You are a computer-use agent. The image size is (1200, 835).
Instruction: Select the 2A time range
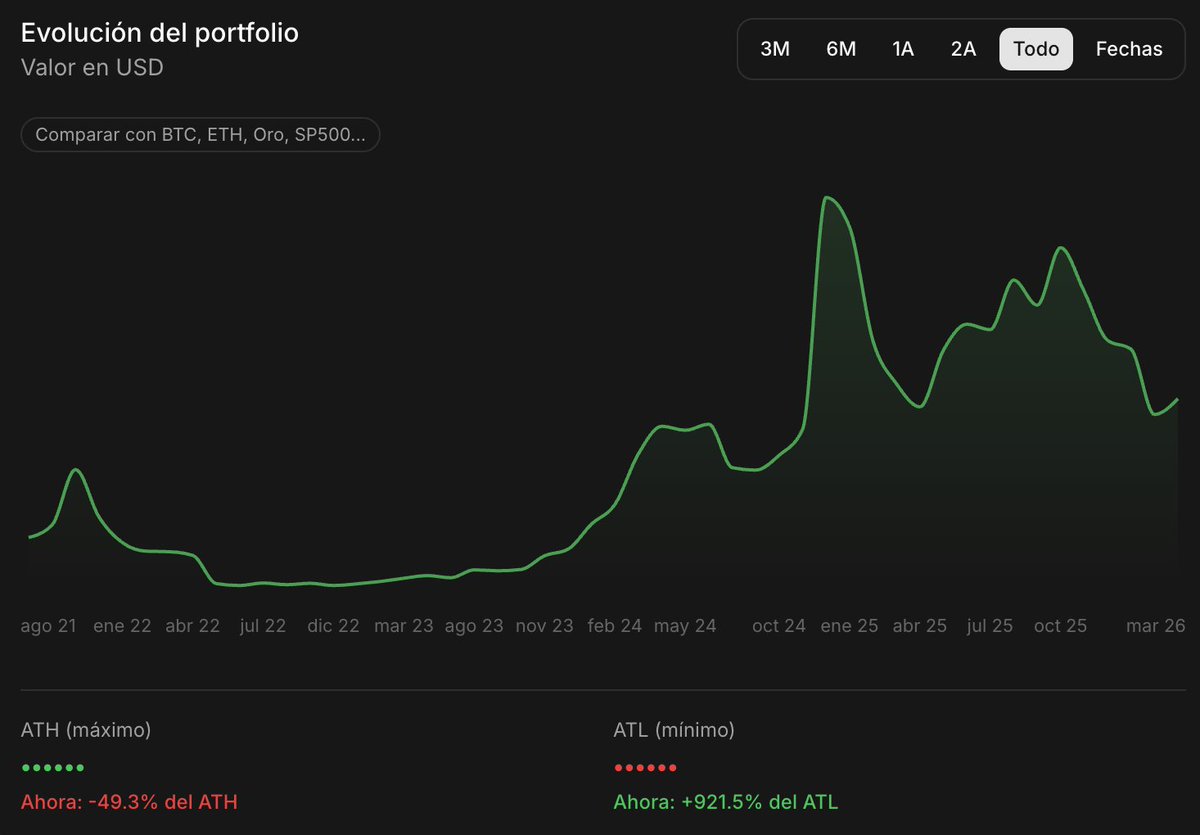[x=962, y=48]
